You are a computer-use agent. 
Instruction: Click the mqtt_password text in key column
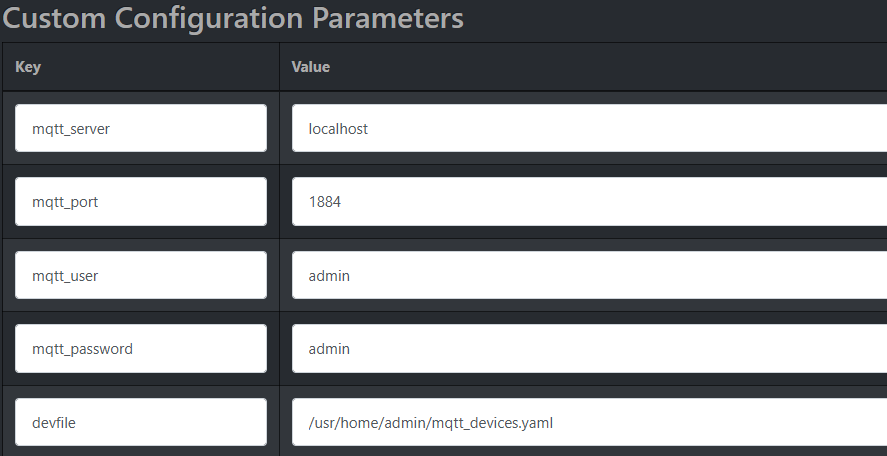click(82, 348)
